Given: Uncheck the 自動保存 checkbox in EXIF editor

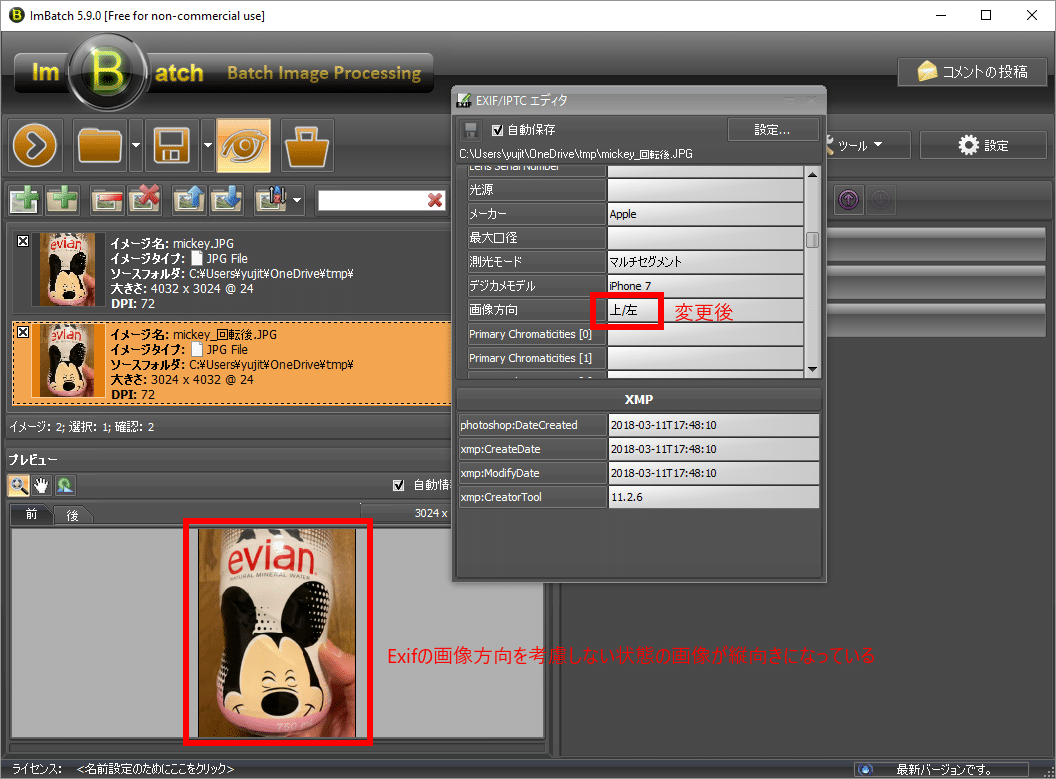Looking at the screenshot, I should (x=497, y=130).
